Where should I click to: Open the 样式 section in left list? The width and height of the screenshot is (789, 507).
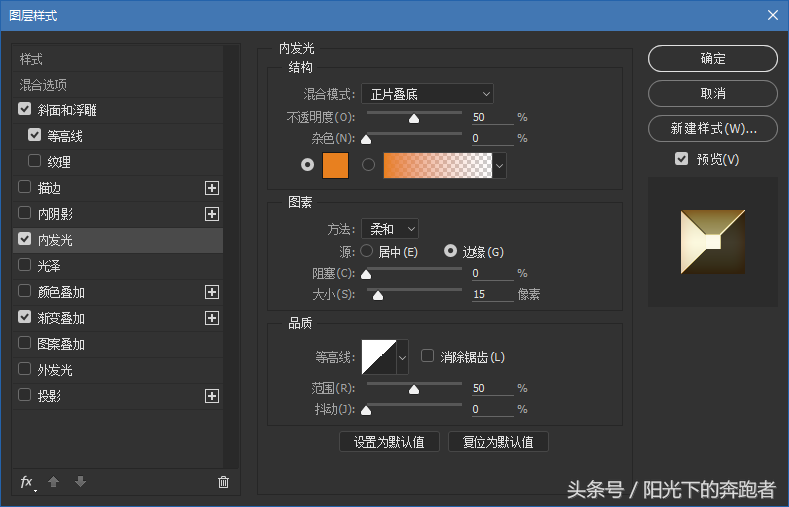pyautogui.click(x=118, y=59)
